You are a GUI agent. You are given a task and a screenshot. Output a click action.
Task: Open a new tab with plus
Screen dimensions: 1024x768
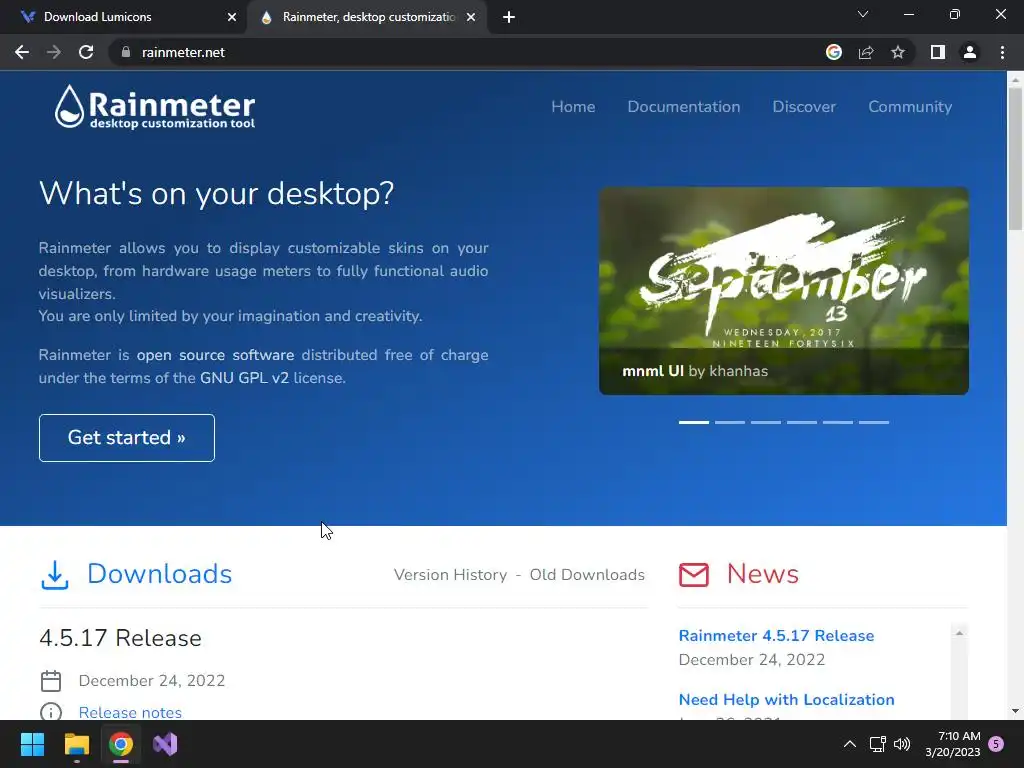509,17
